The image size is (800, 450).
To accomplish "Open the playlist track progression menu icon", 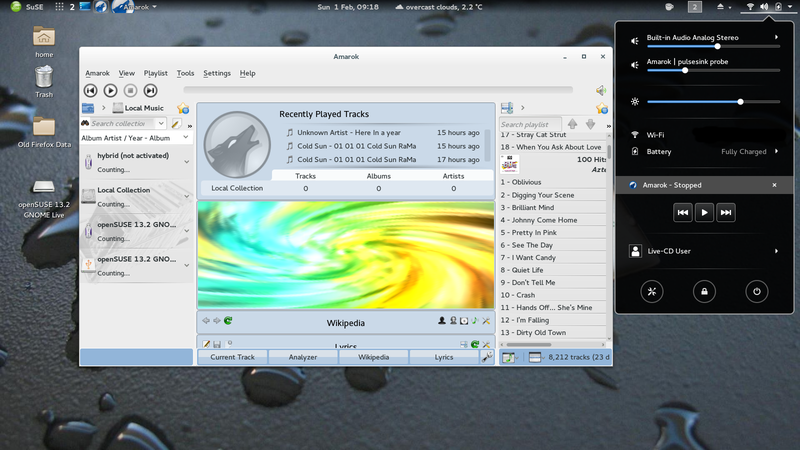I will [x=508, y=358].
